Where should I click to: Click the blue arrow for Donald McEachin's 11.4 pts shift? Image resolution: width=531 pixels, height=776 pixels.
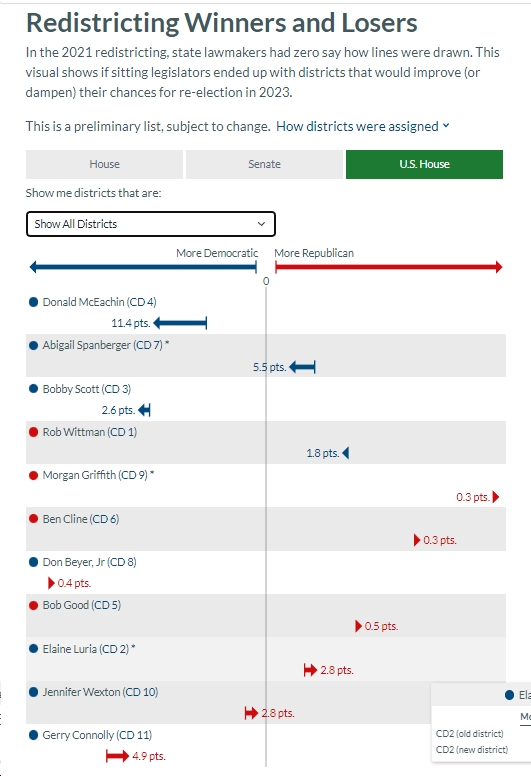click(x=180, y=324)
